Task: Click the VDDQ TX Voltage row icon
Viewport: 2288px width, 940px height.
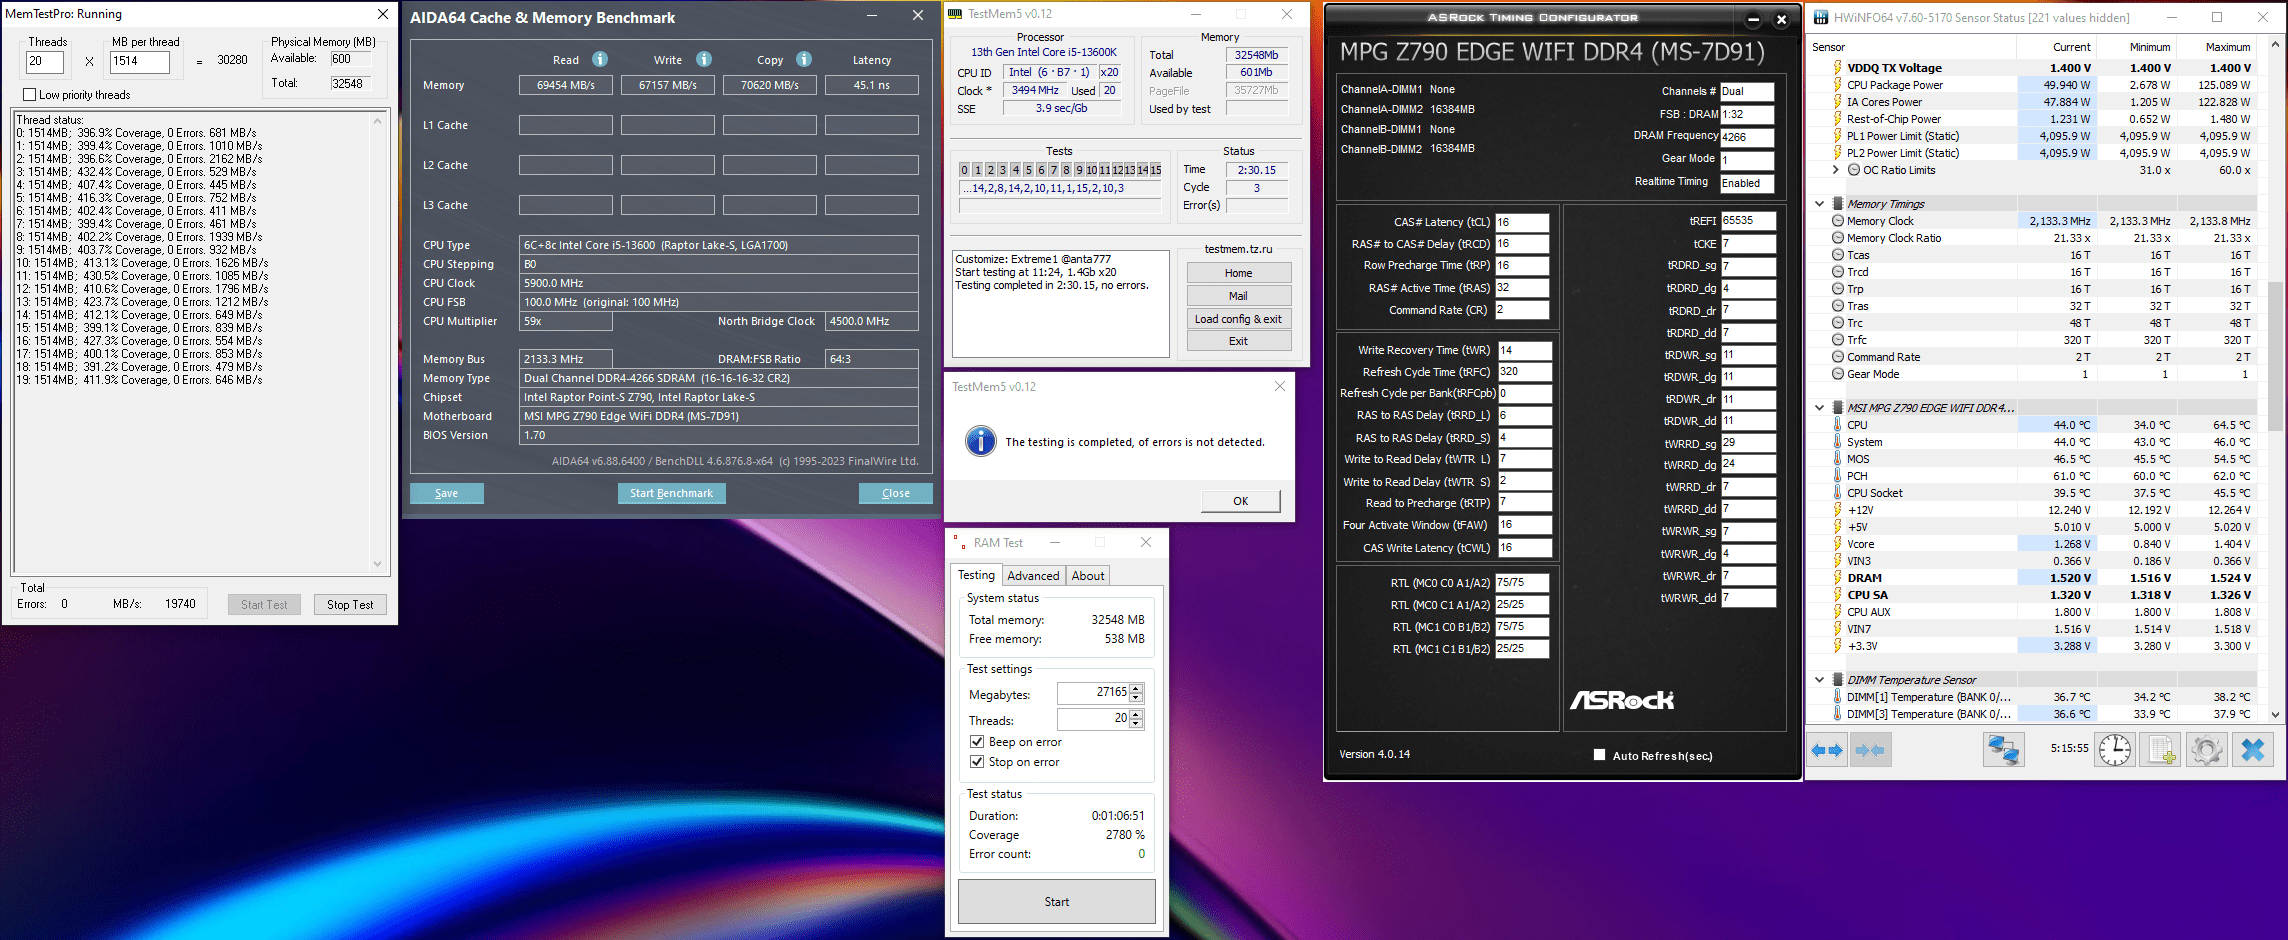Action: [x=1837, y=68]
